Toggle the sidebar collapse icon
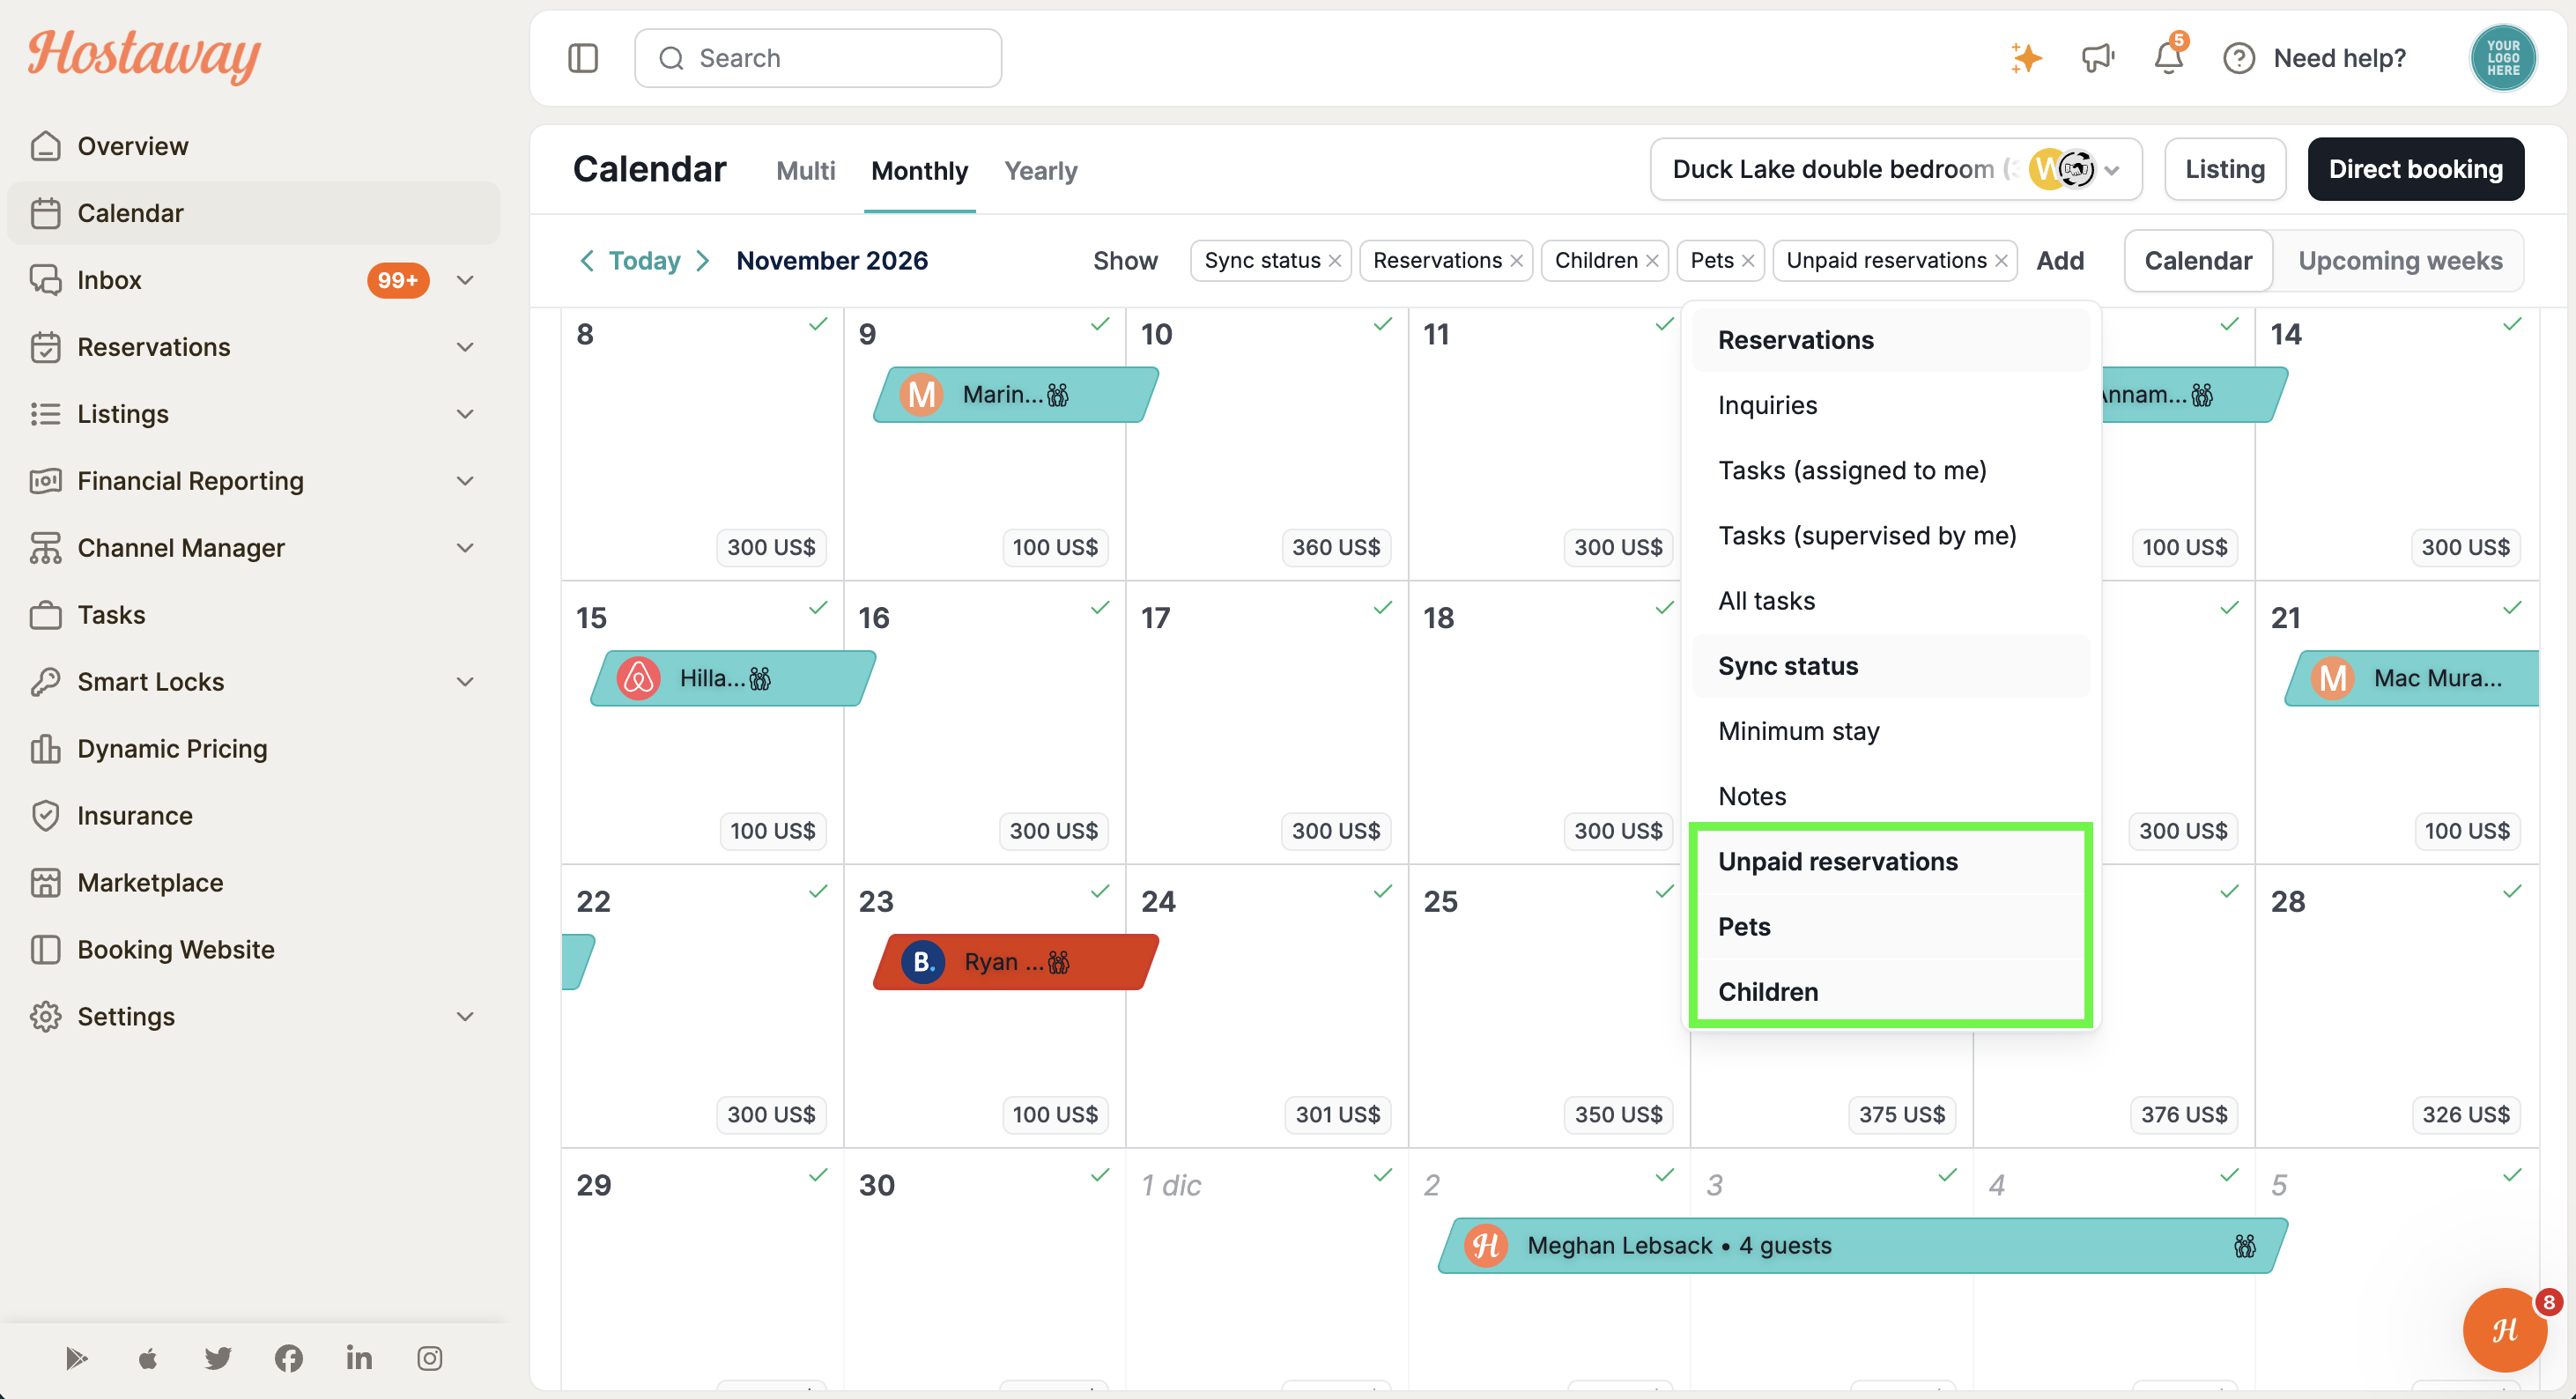The height and width of the screenshot is (1399, 2576). coord(583,58)
